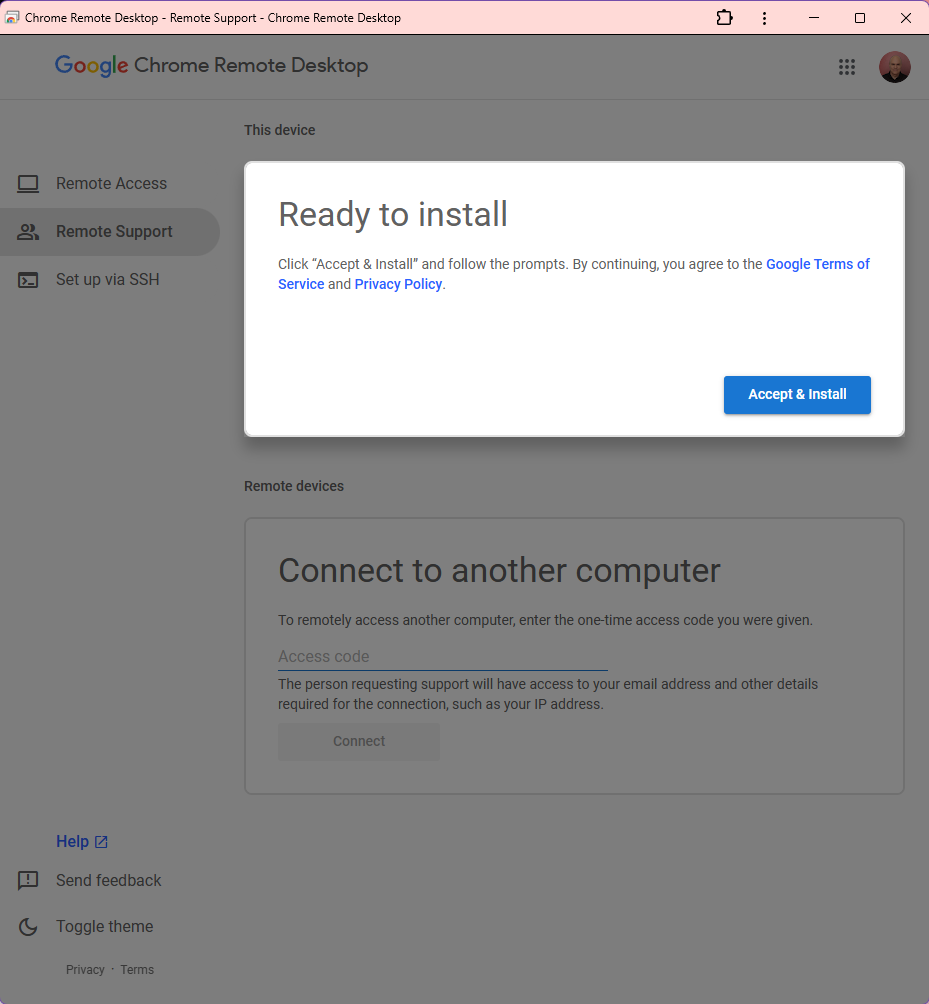Click the Access code input field

pos(442,657)
